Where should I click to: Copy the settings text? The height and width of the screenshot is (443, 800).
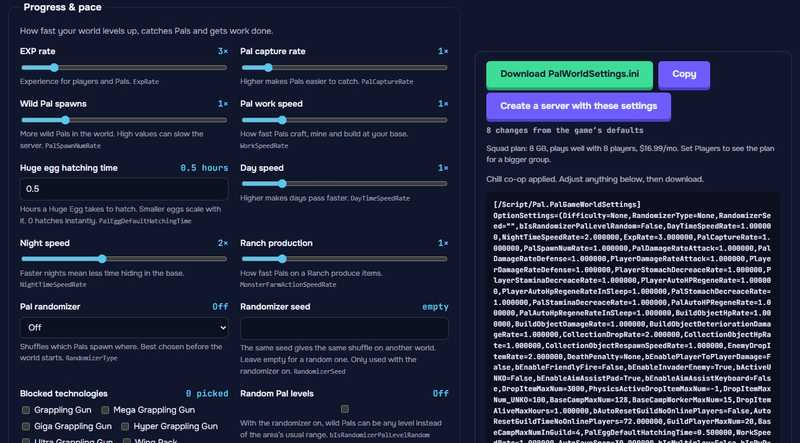[x=684, y=75]
